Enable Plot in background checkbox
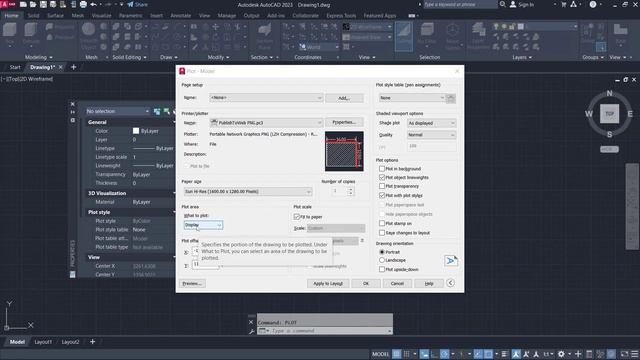This screenshot has height=360, width=640. click(382, 169)
